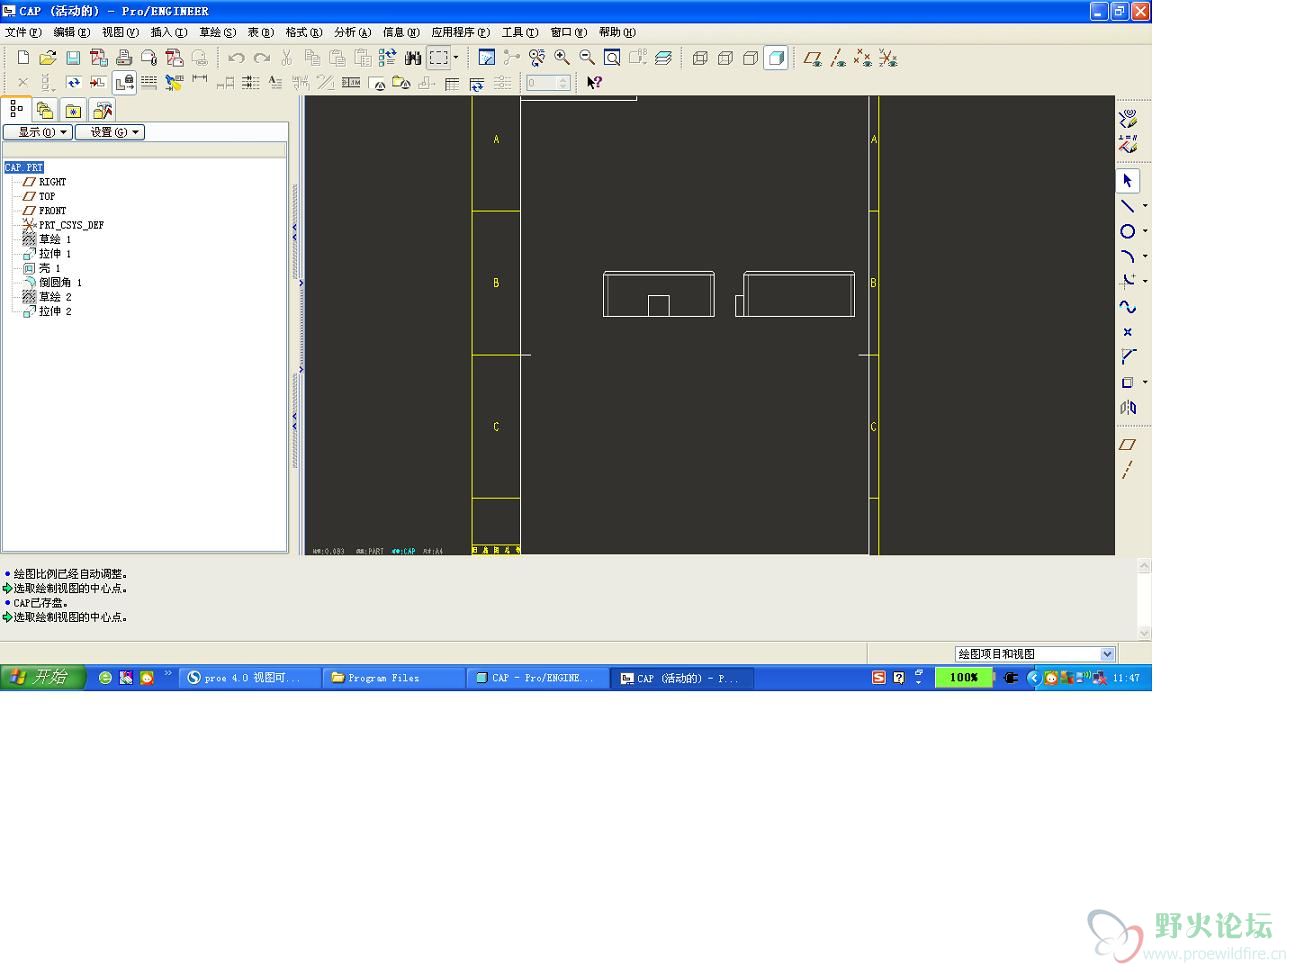Toggle wireframe display mode
Viewport: 1296px width, 972px height.
pyautogui.click(x=700, y=58)
